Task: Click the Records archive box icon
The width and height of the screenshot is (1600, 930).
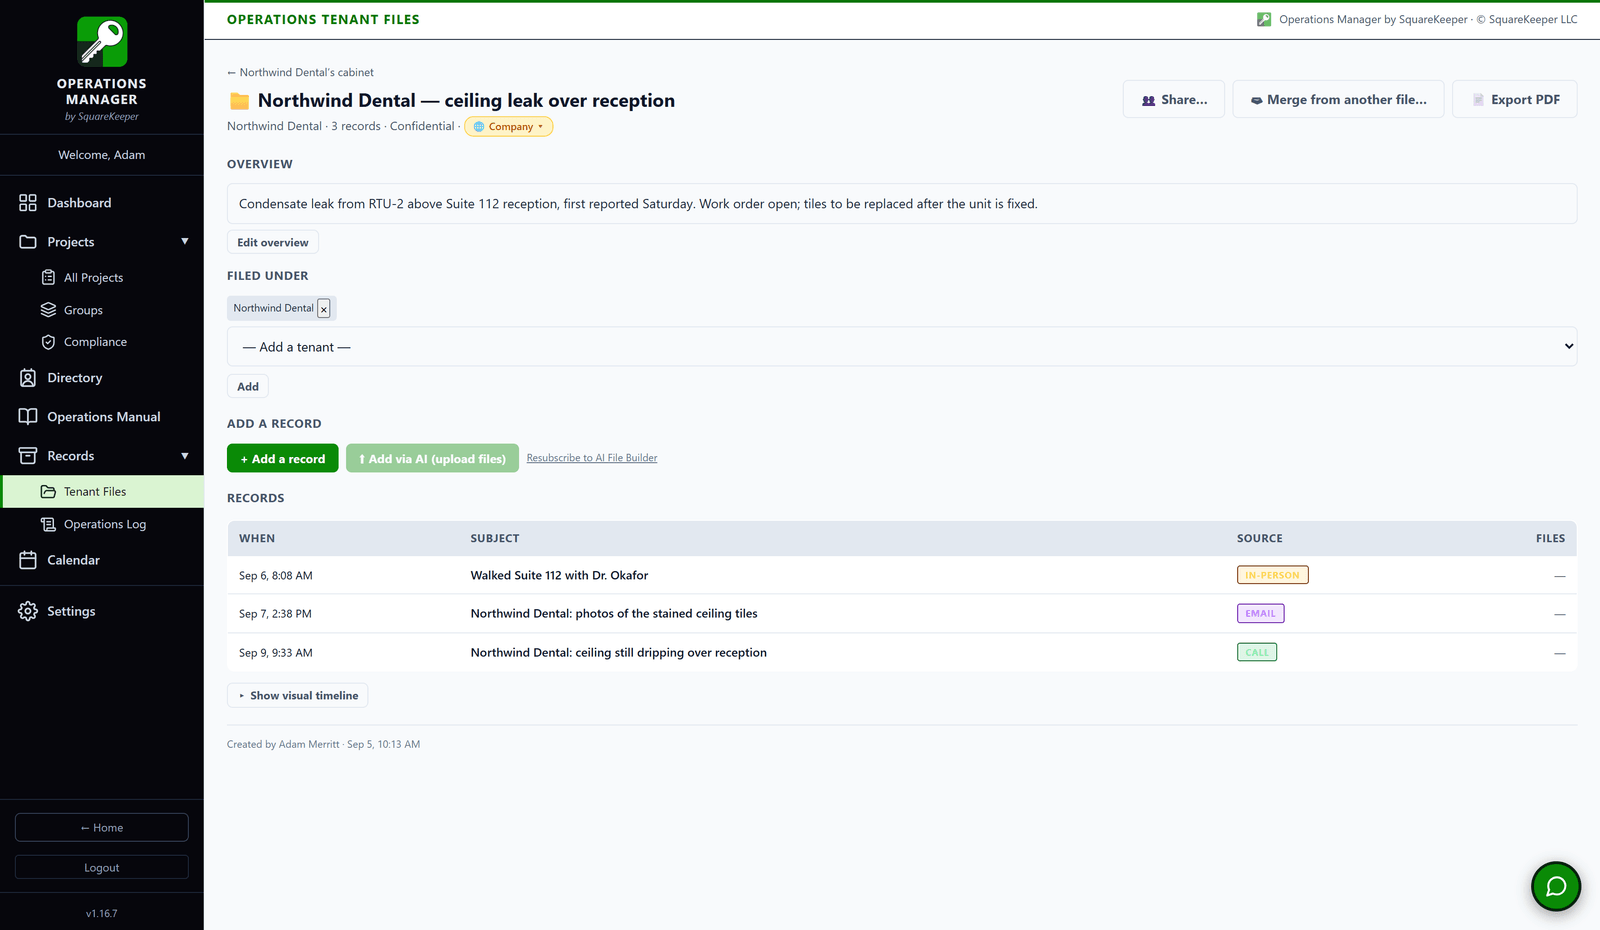Action: [28, 456]
